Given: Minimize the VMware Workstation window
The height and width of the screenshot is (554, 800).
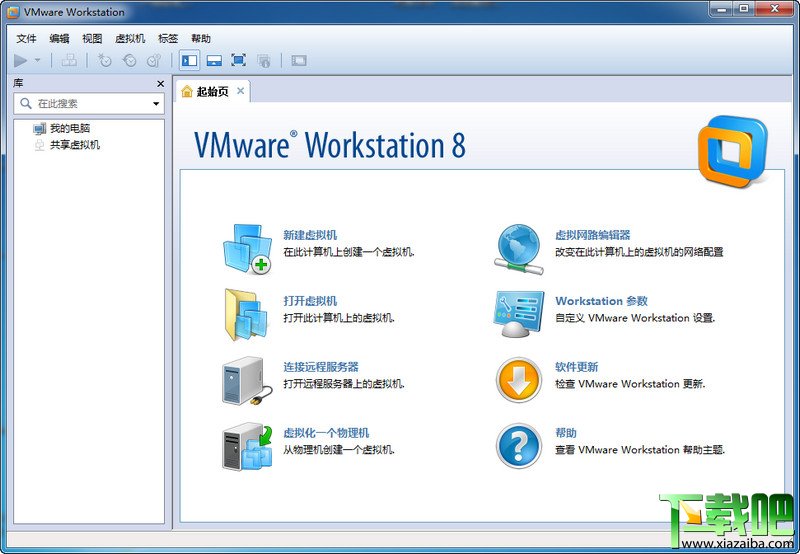Looking at the screenshot, I should coord(721,9).
